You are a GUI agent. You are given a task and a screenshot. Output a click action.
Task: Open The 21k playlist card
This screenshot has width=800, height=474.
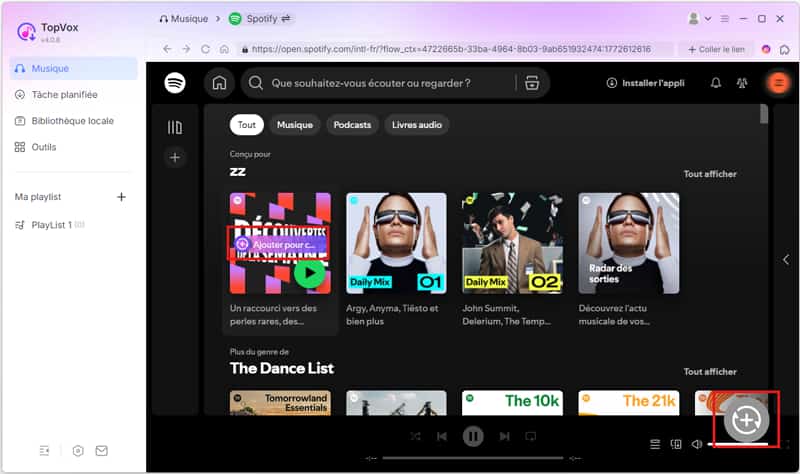click(x=629, y=403)
